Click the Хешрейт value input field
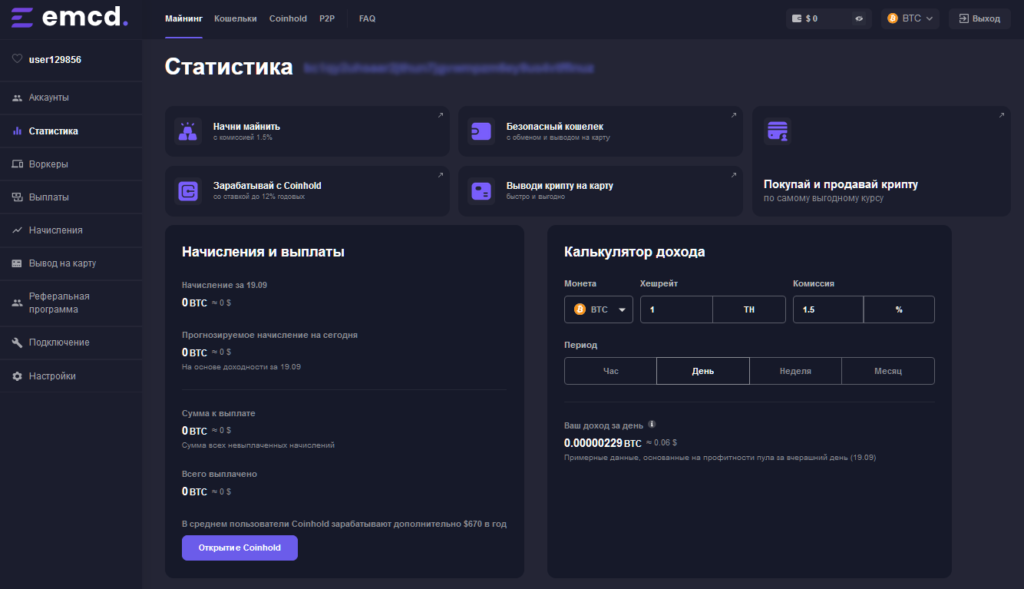This screenshot has width=1024, height=589. [676, 310]
